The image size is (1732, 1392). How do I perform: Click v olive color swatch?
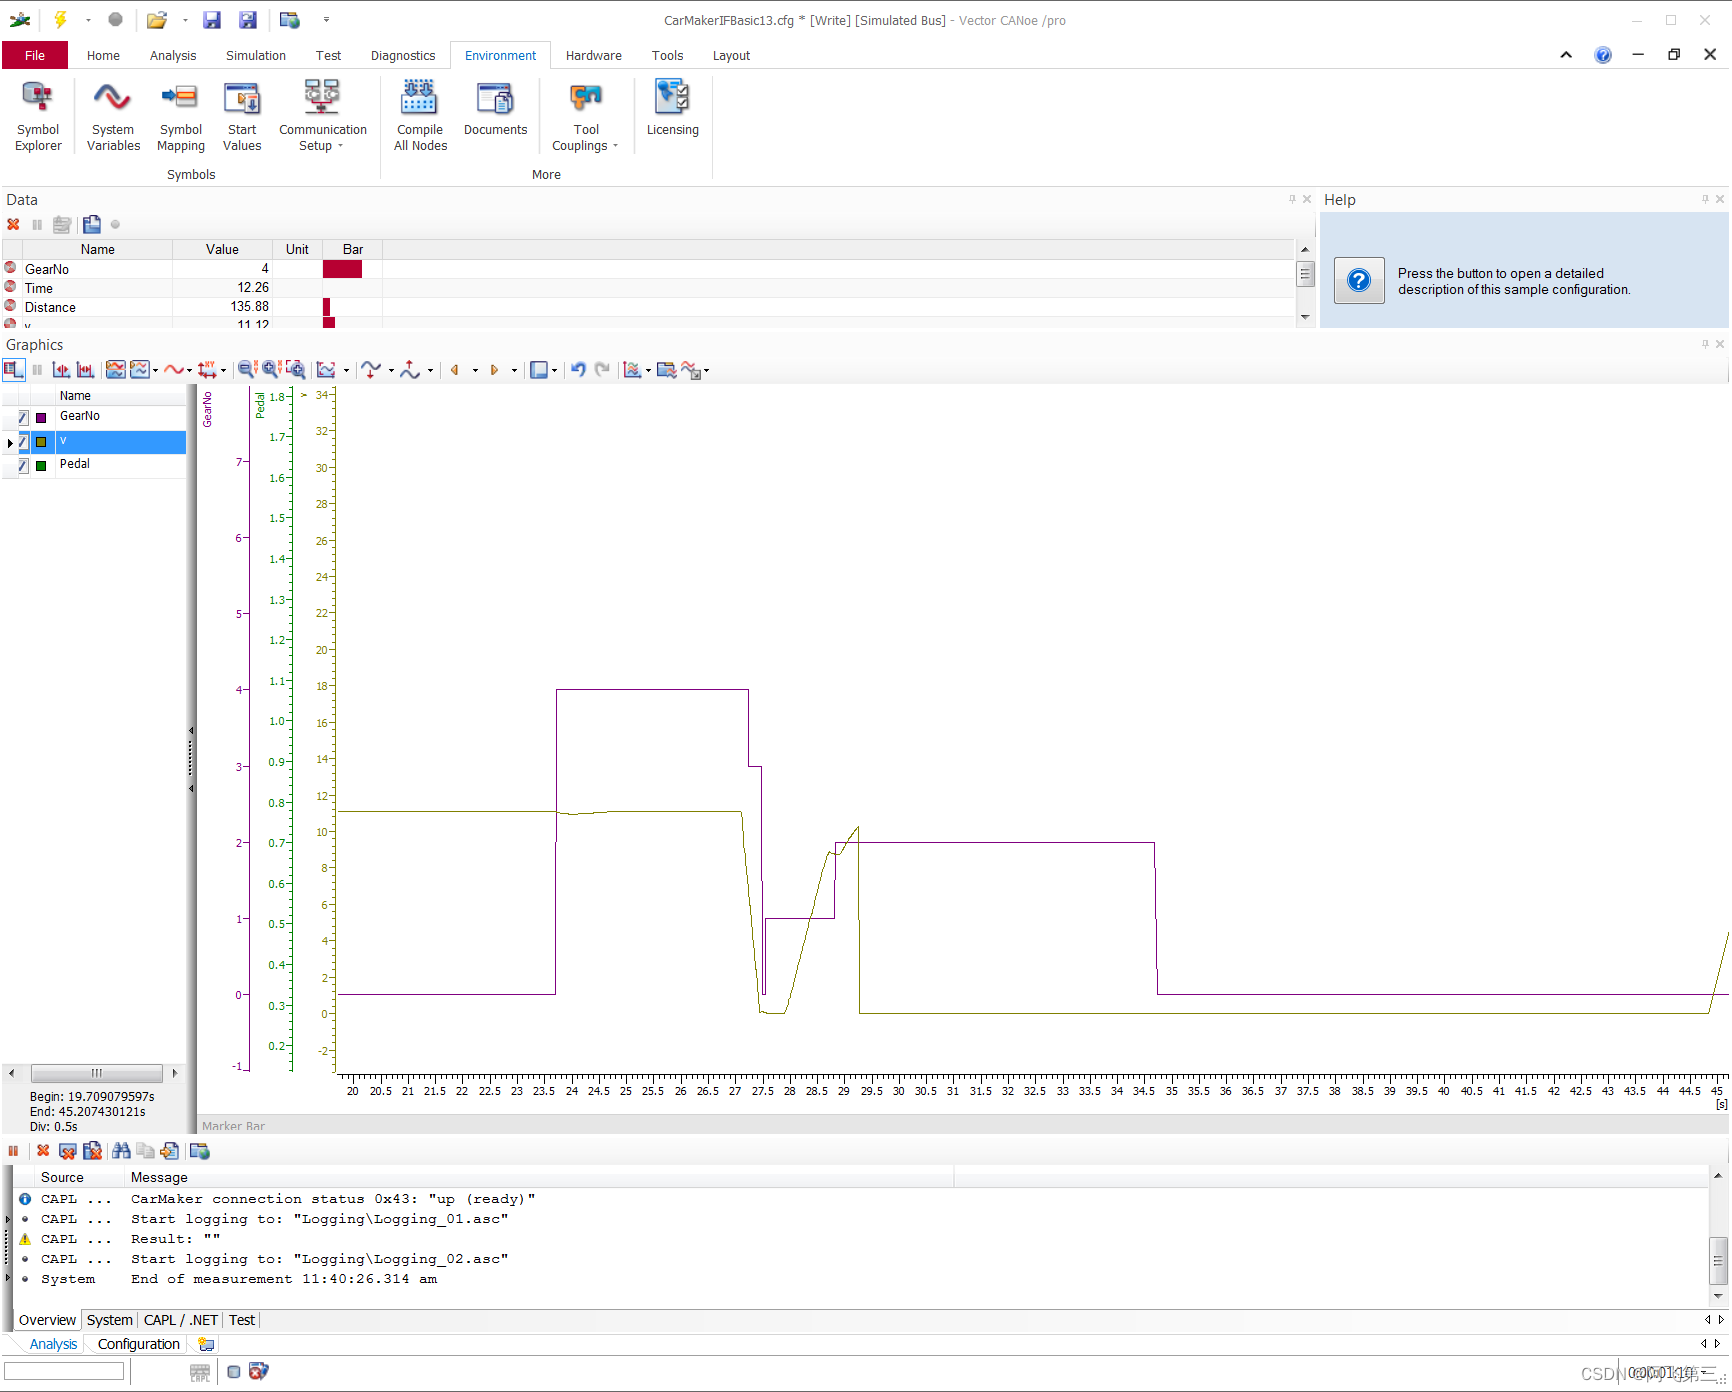click(x=41, y=442)
